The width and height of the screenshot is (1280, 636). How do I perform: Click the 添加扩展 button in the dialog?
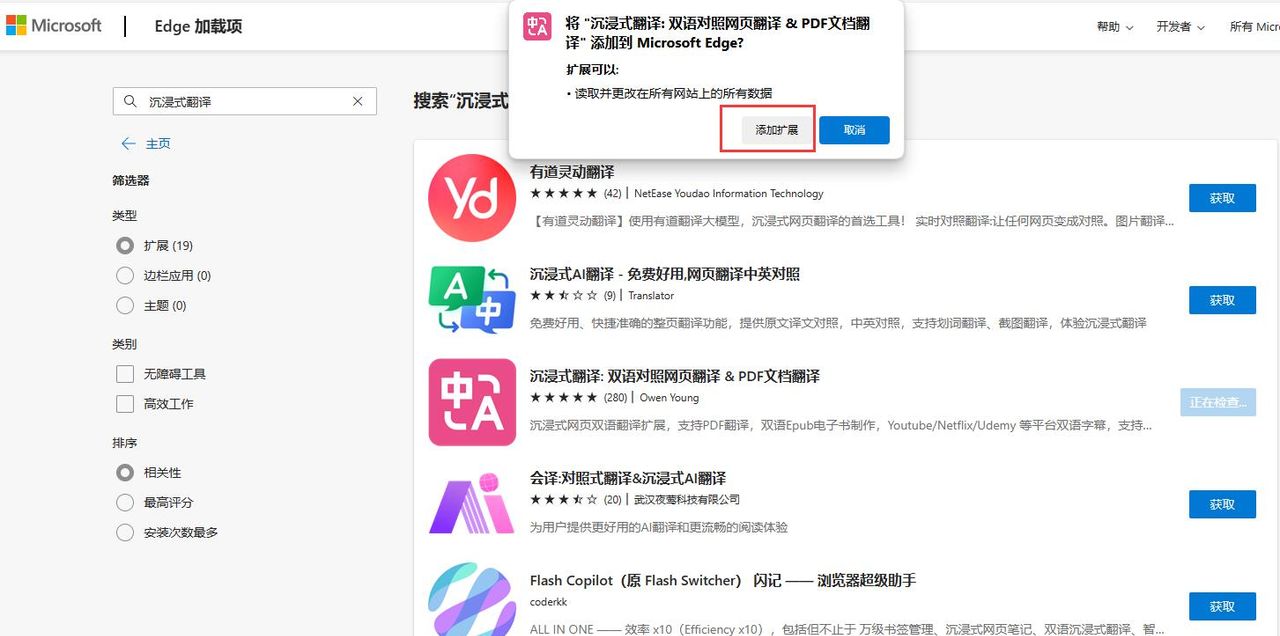pos(767,130)
